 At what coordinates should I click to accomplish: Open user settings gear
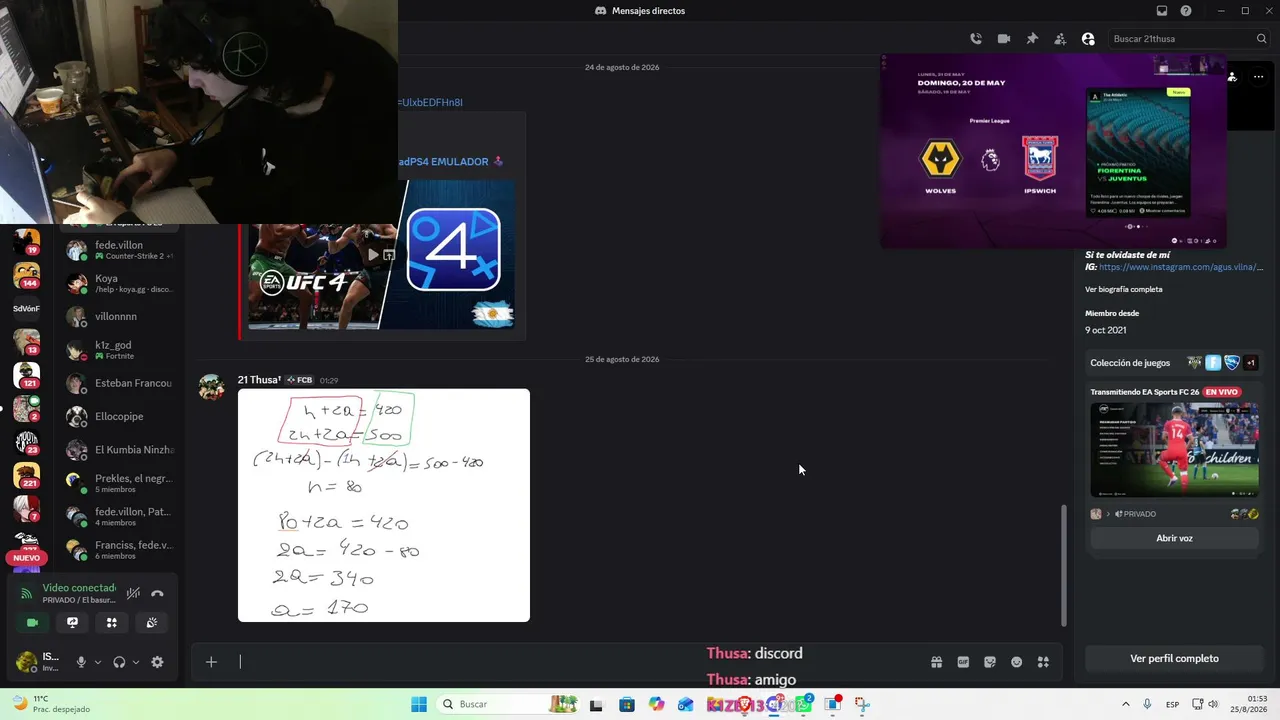(x=157, y=662)
